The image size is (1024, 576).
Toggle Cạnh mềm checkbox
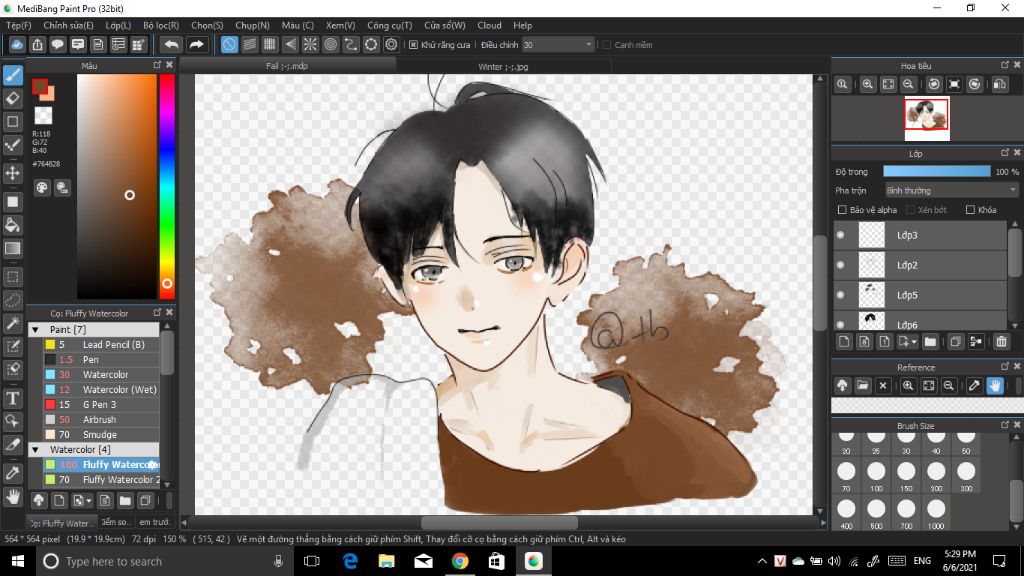tap(607, 44)
